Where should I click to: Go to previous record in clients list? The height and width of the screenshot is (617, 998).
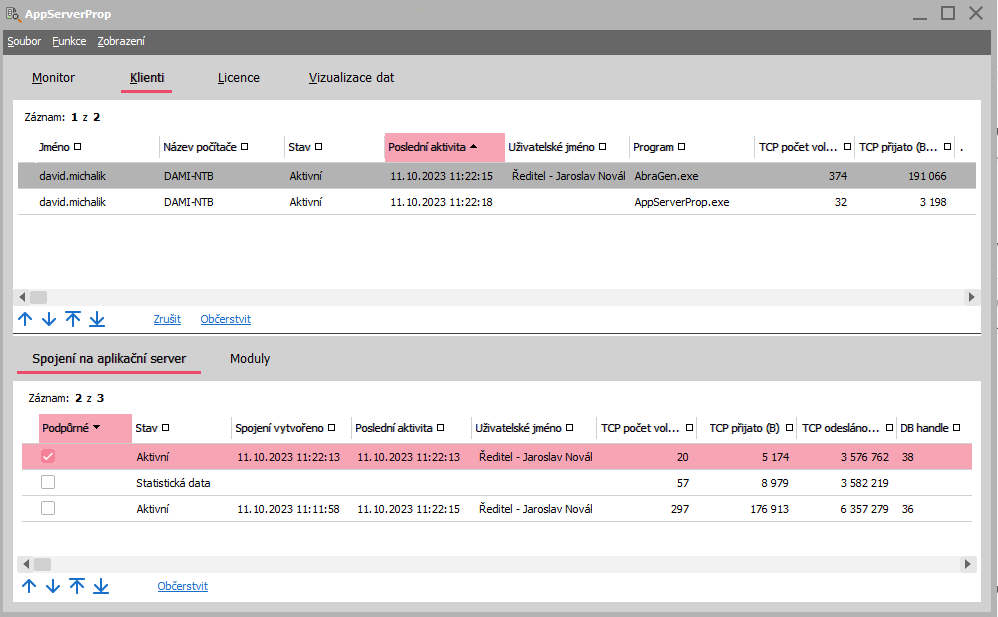click(x=26, y=319)
